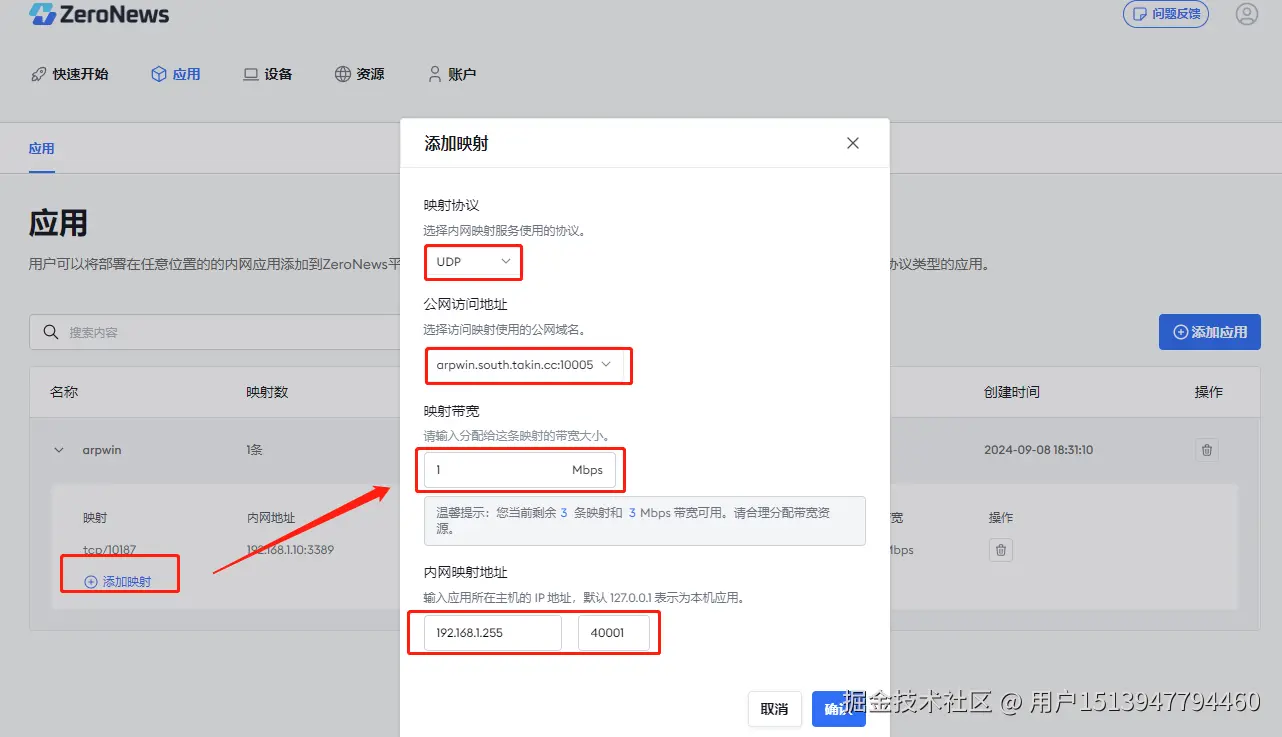
Task: Click the 192.168.1.10:3389 address text
Action: [x=290, y=550]
